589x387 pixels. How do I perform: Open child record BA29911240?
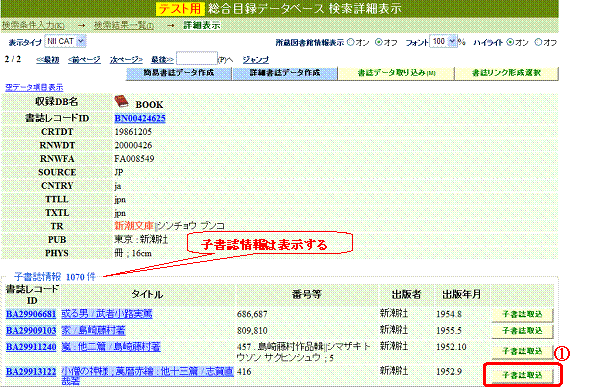click(x=31, y=346)
